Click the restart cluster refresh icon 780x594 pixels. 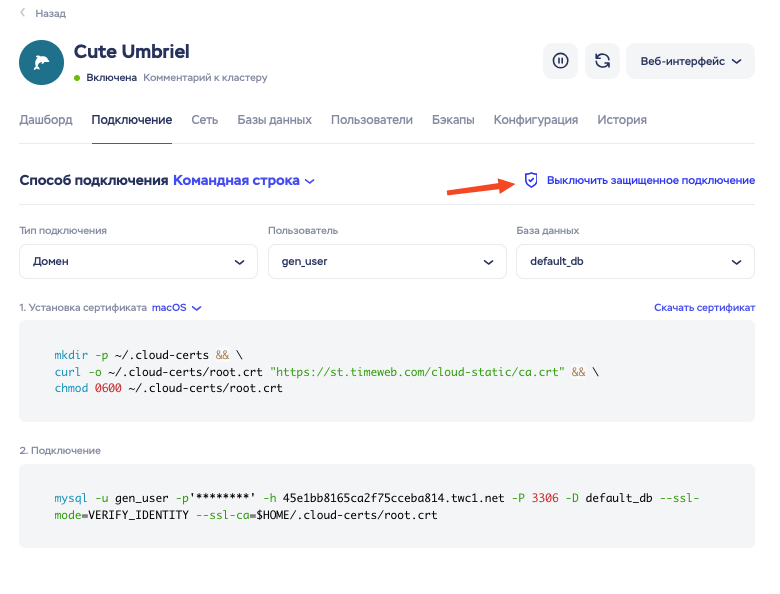point(602,61)
